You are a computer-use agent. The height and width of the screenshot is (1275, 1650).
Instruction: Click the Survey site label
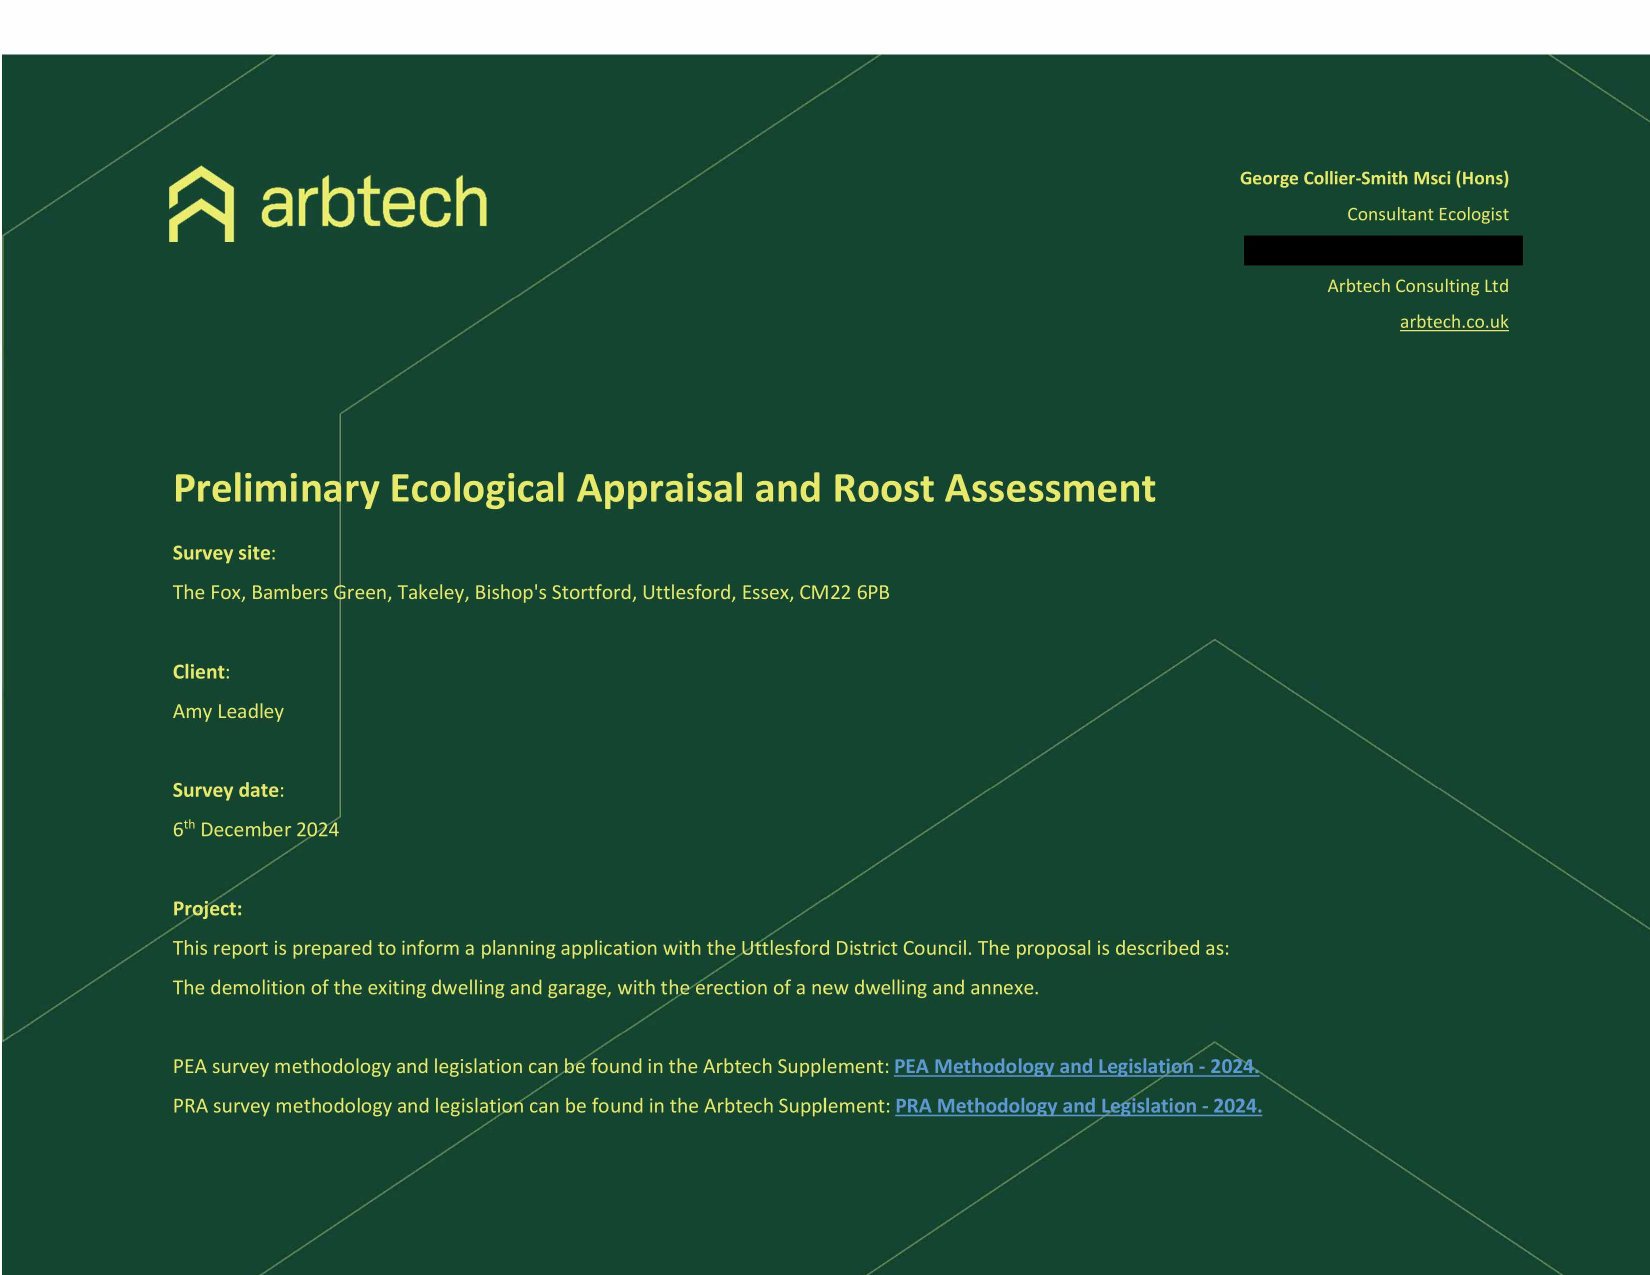click(x=222, y=553)
